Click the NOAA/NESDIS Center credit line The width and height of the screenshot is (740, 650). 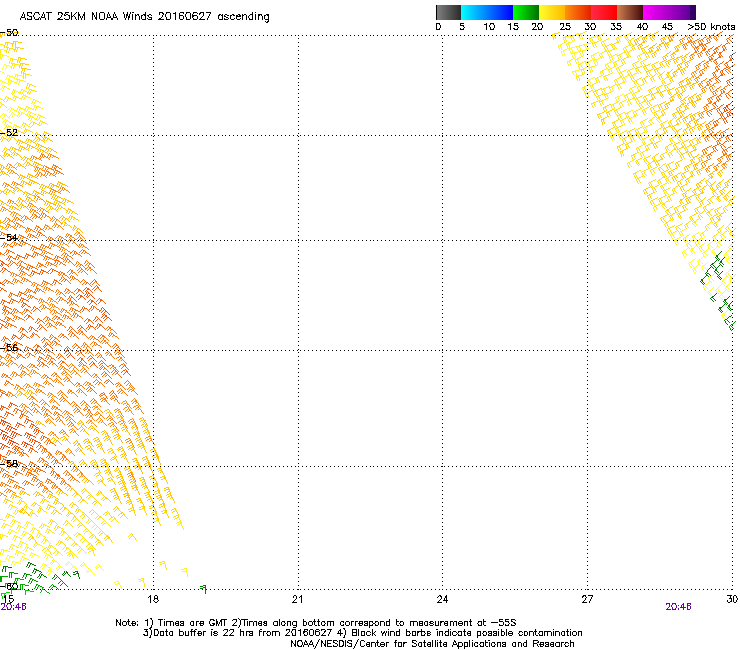pos(432,644)
